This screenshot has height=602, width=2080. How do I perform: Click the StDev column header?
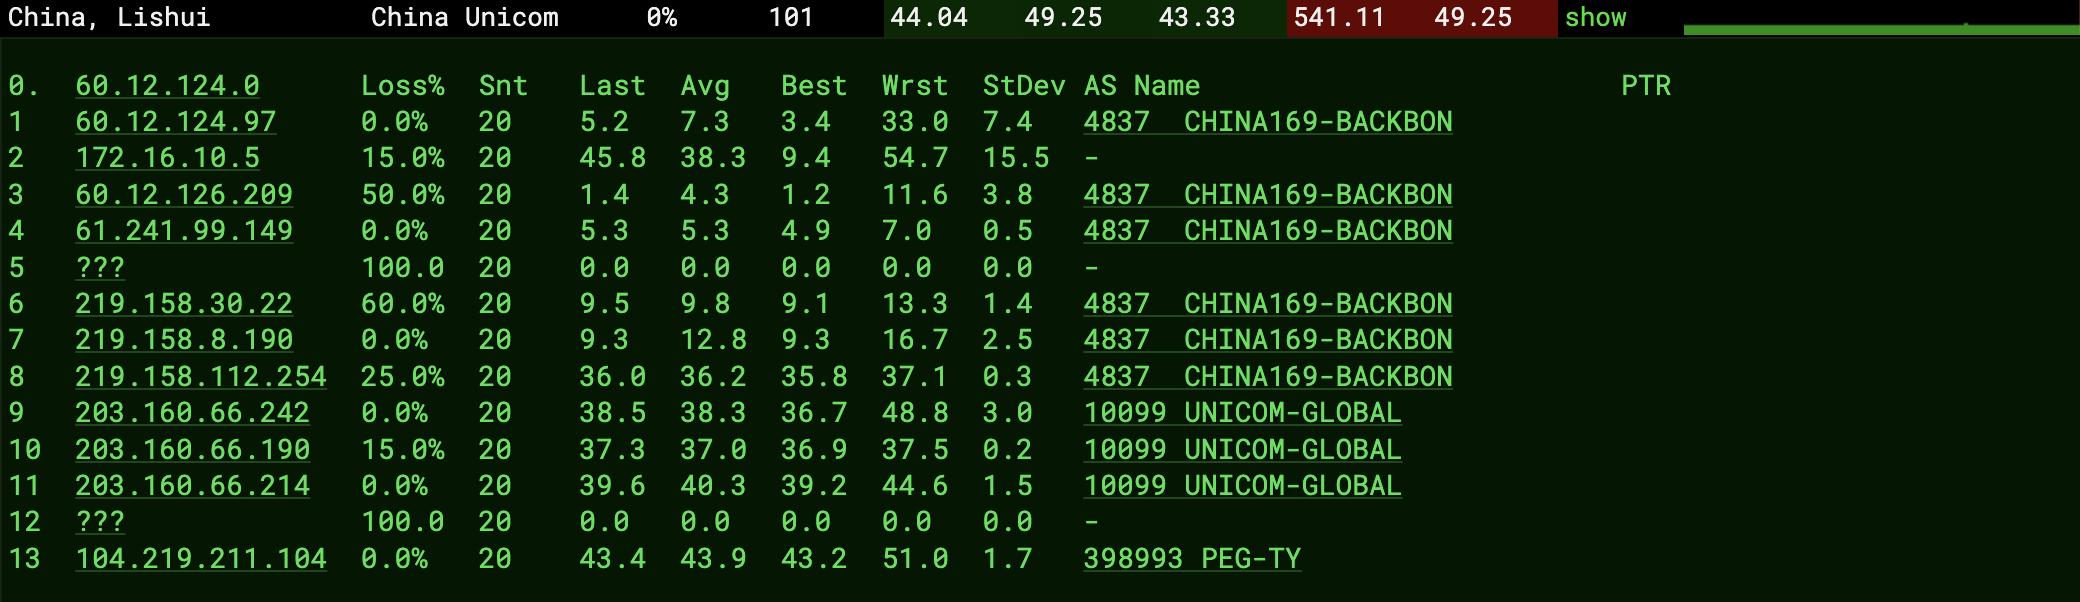1024,86
